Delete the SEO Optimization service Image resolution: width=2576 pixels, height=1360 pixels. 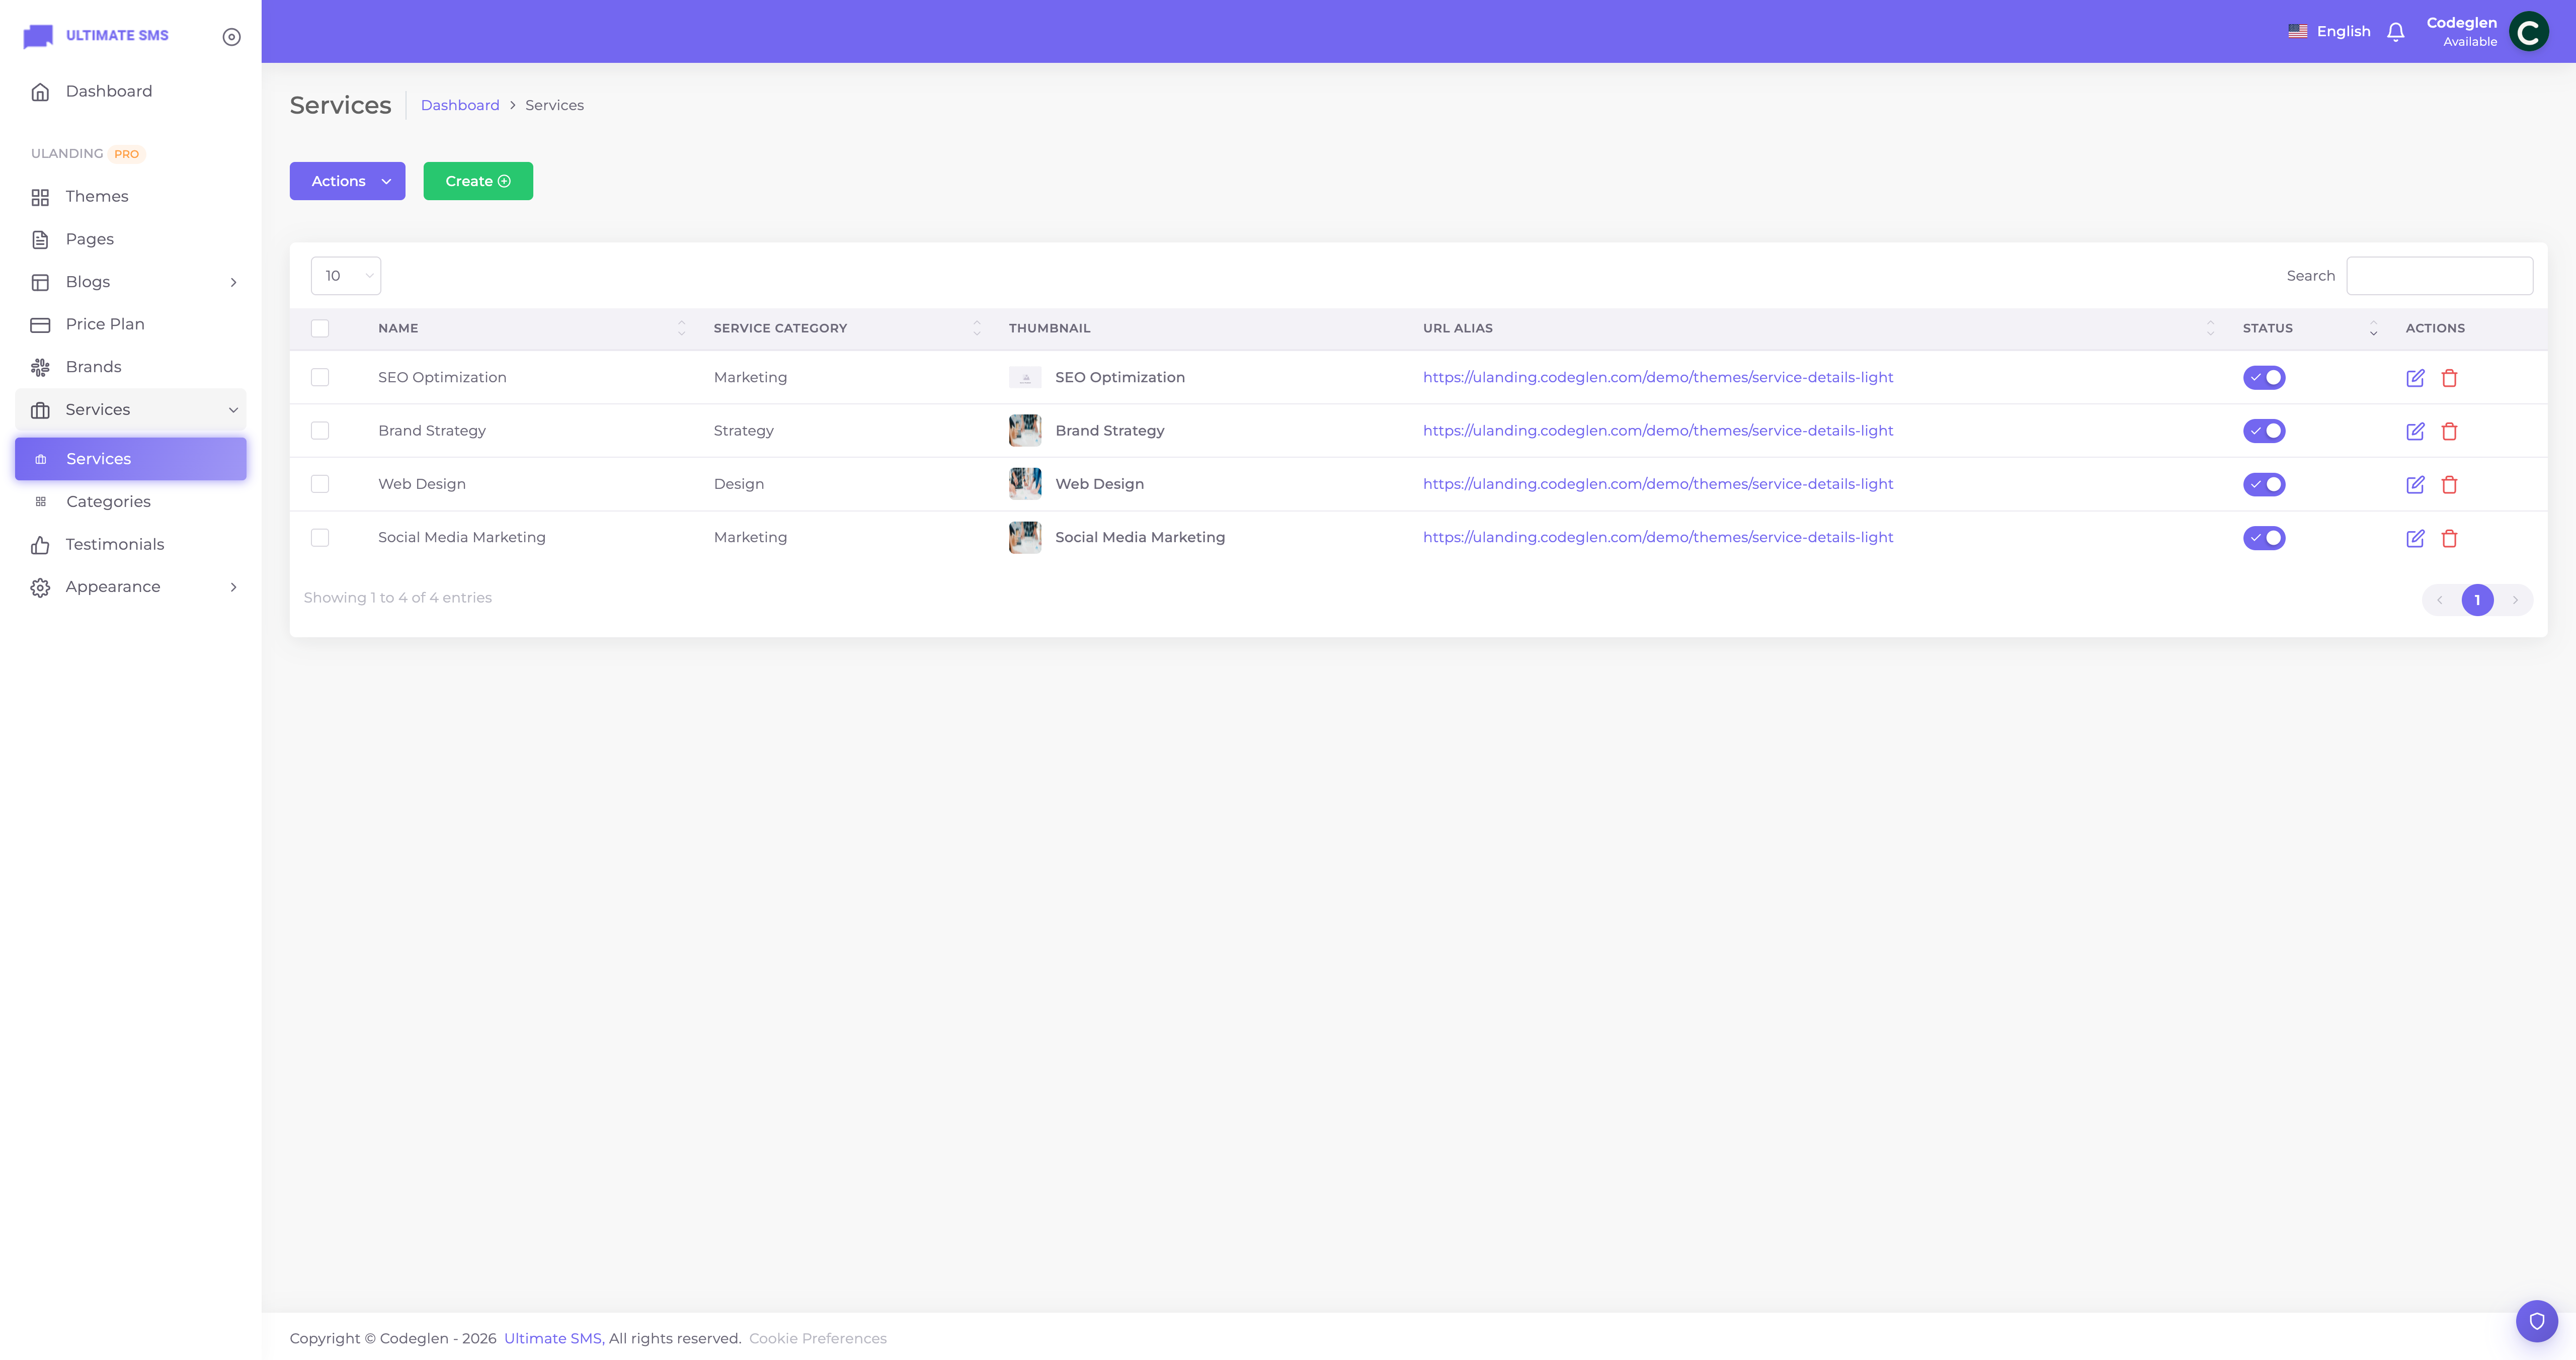[2449, 378]
